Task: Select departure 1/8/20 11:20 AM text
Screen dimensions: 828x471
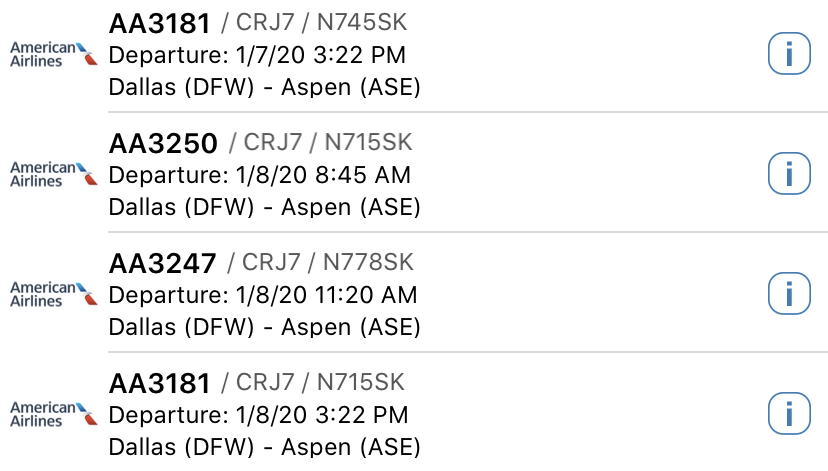Action: [262, 295]
